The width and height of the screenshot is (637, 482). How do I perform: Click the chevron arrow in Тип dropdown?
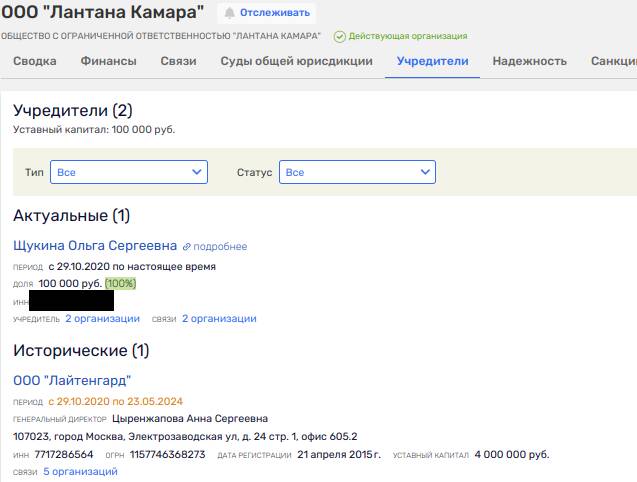pyautogui.click(x=197, y=172)
